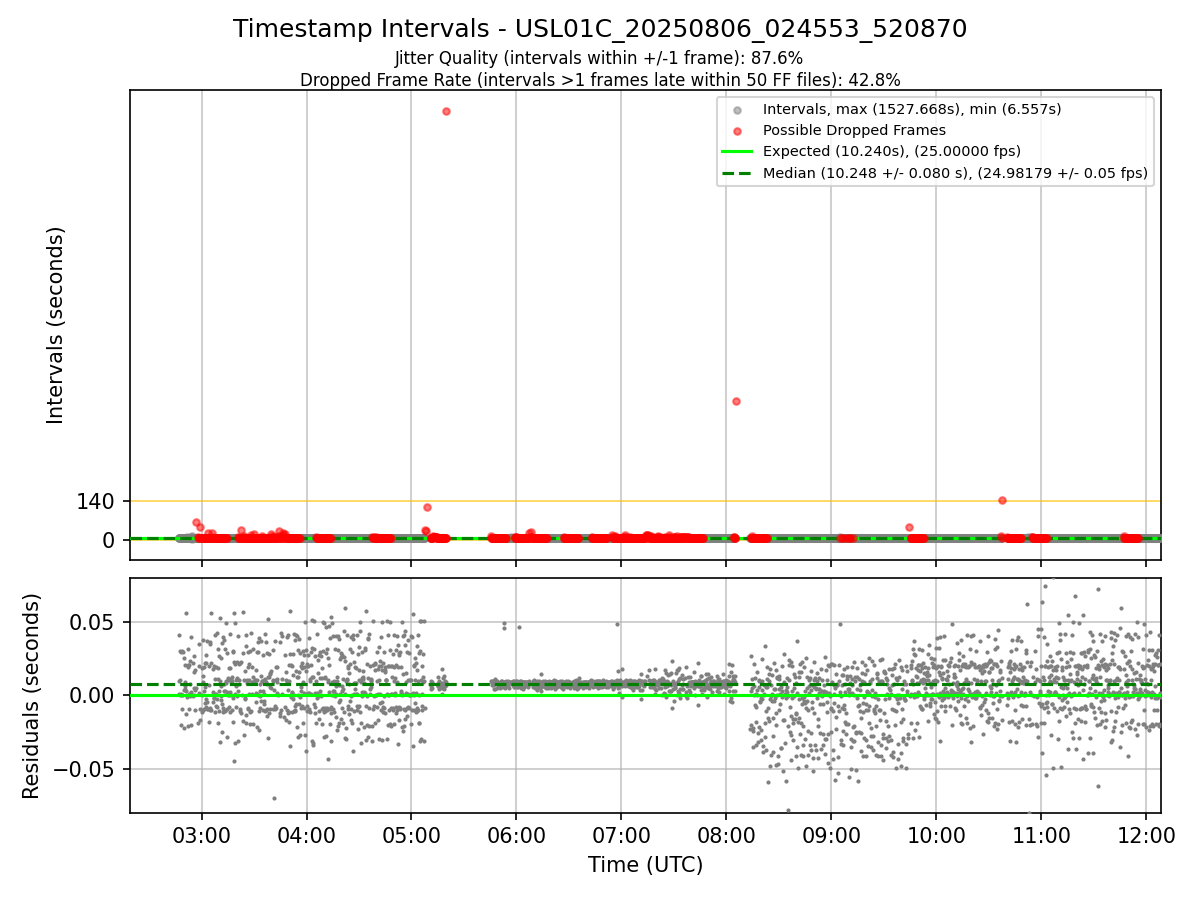Click the '140' y-axis tick label

pyautogui.click(x=96, y=501)
